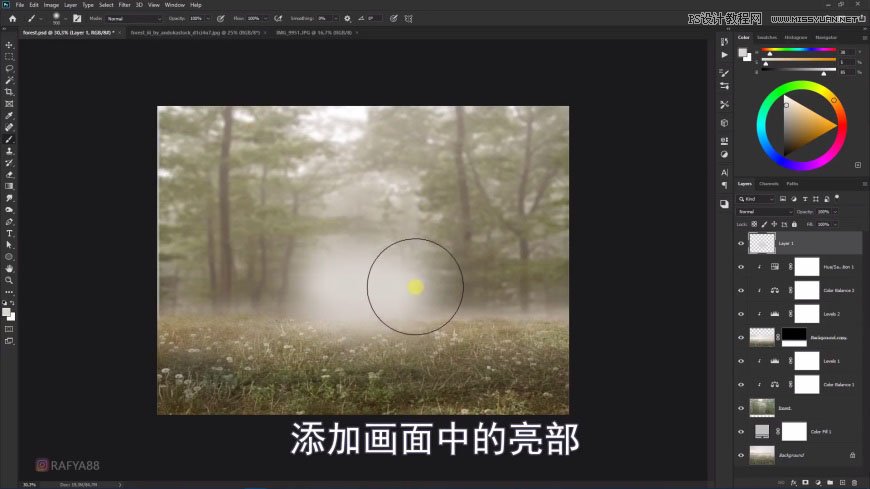Select the Hand tool
This screenshot has width=870, height=489.
coord(9,269)
